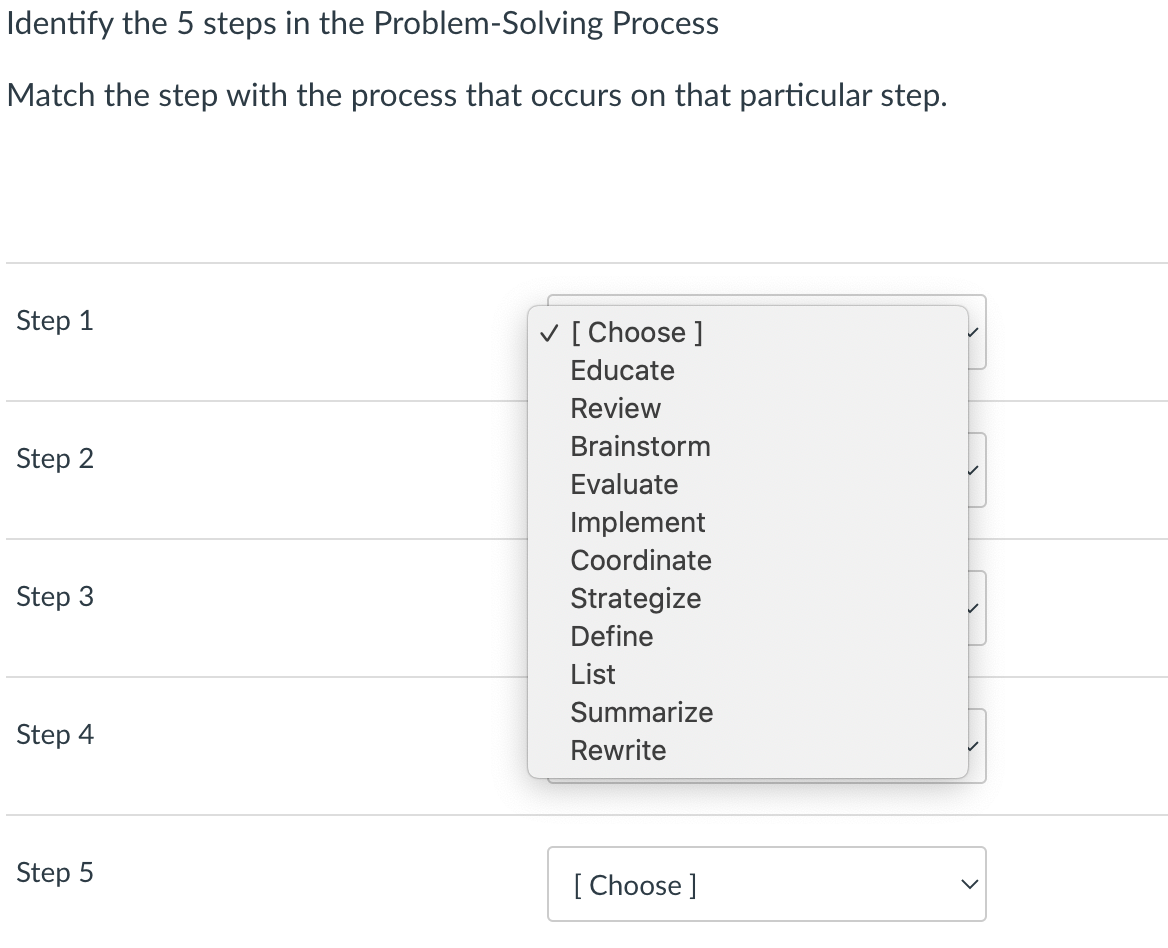The height and width of the screenshot is (948, 1168).
Task: Select the Educate option
Action: [x=622, y=370]
